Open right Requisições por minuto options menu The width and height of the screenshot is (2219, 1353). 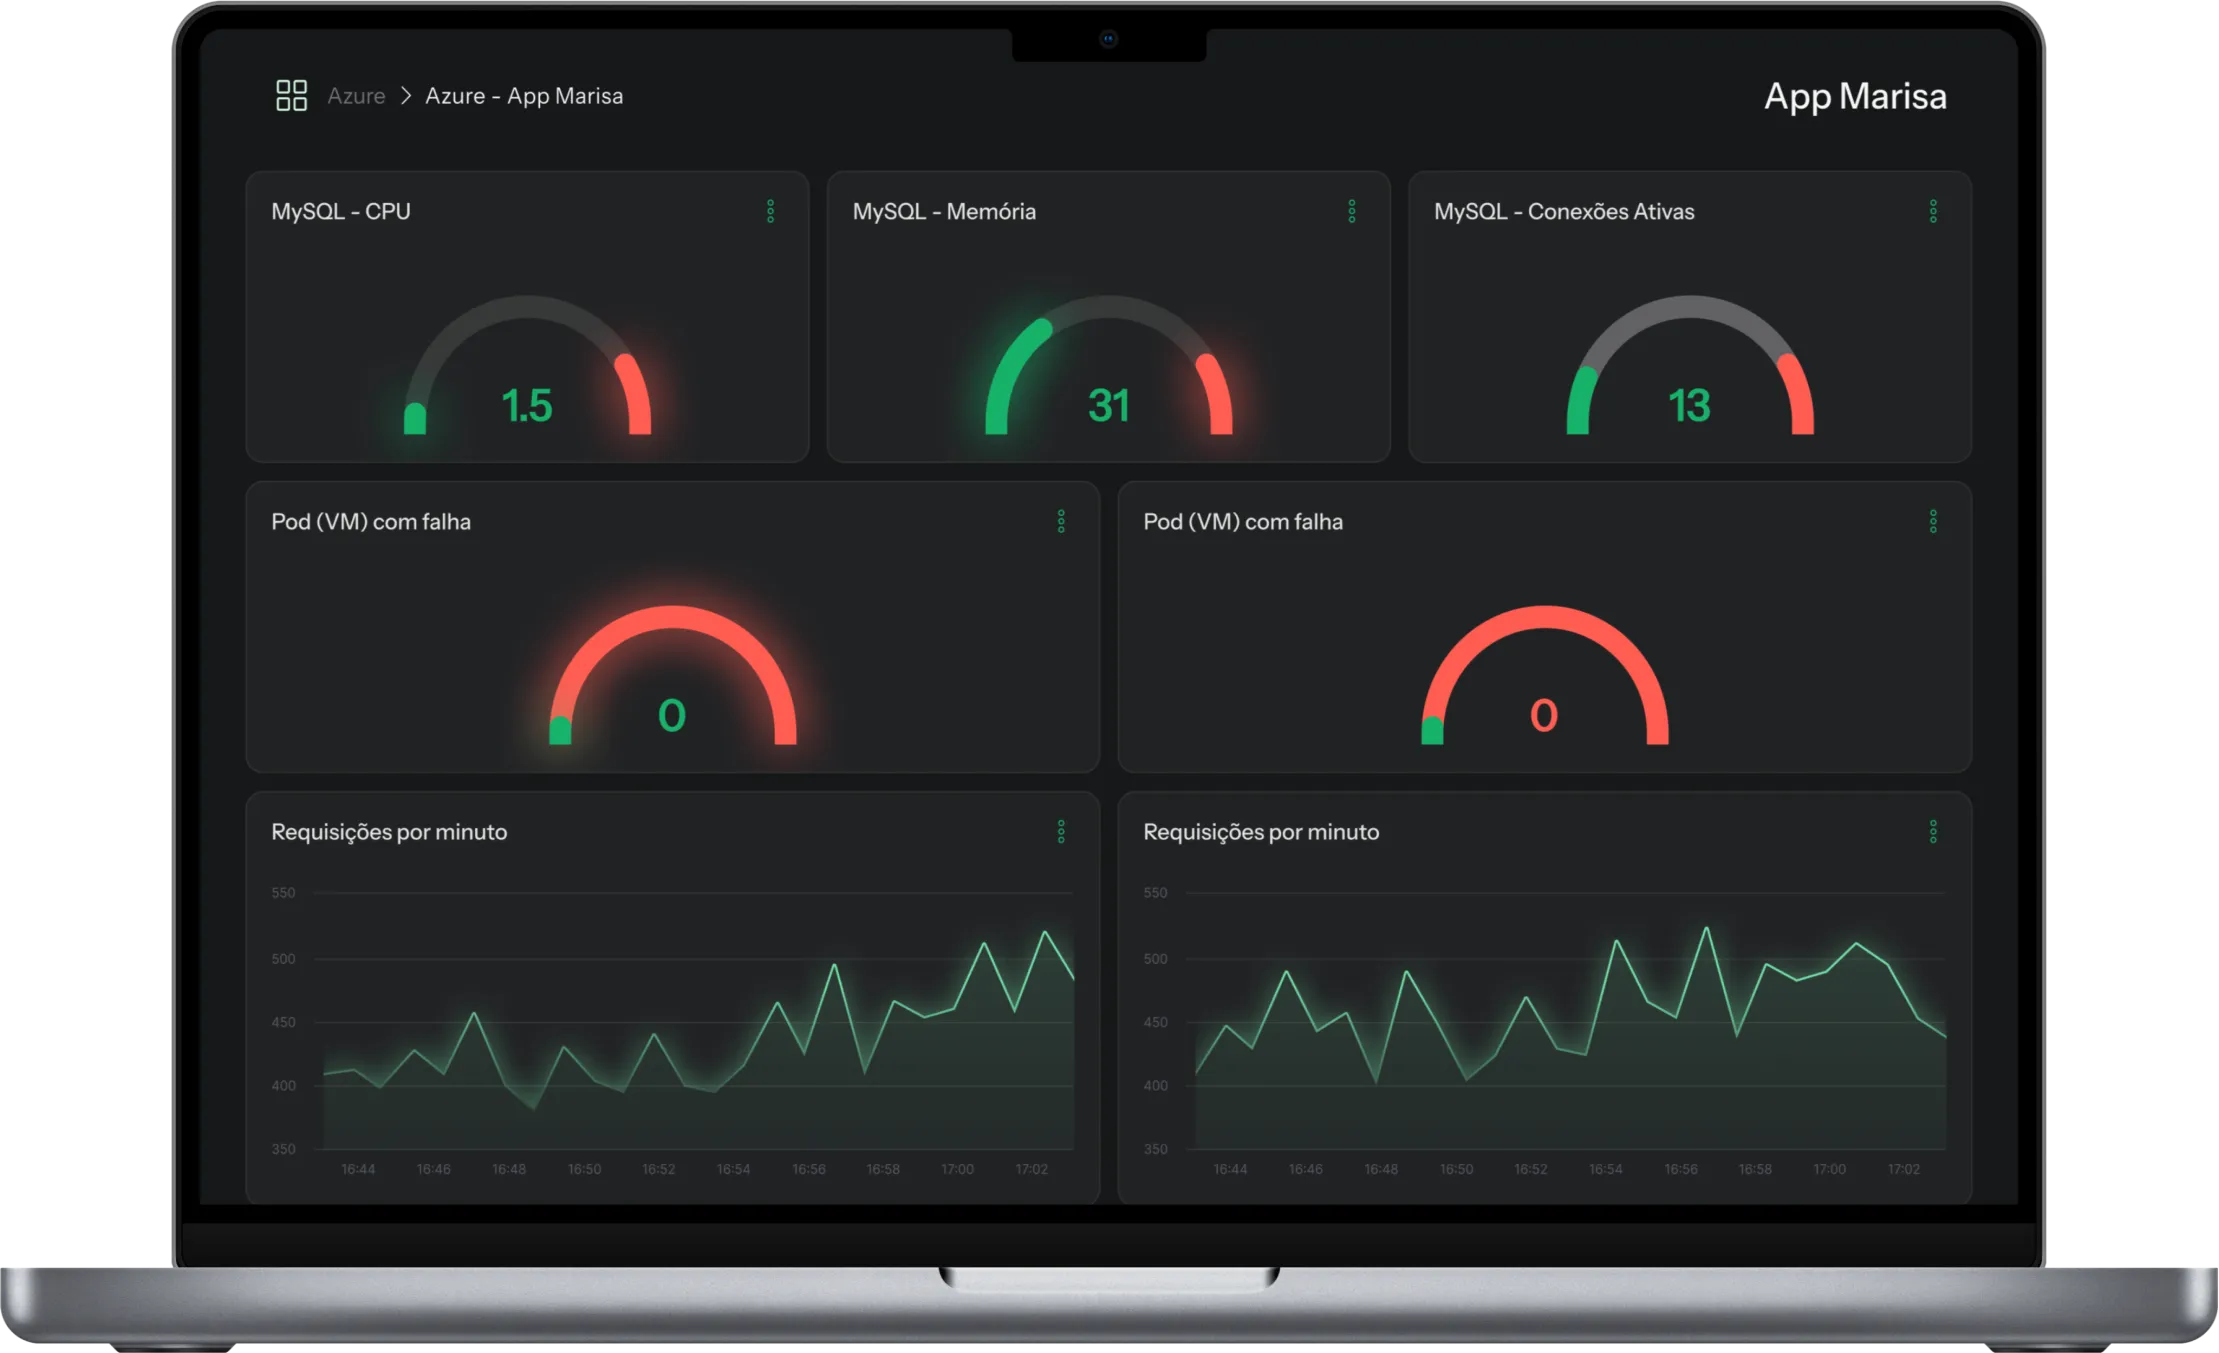1932,831
